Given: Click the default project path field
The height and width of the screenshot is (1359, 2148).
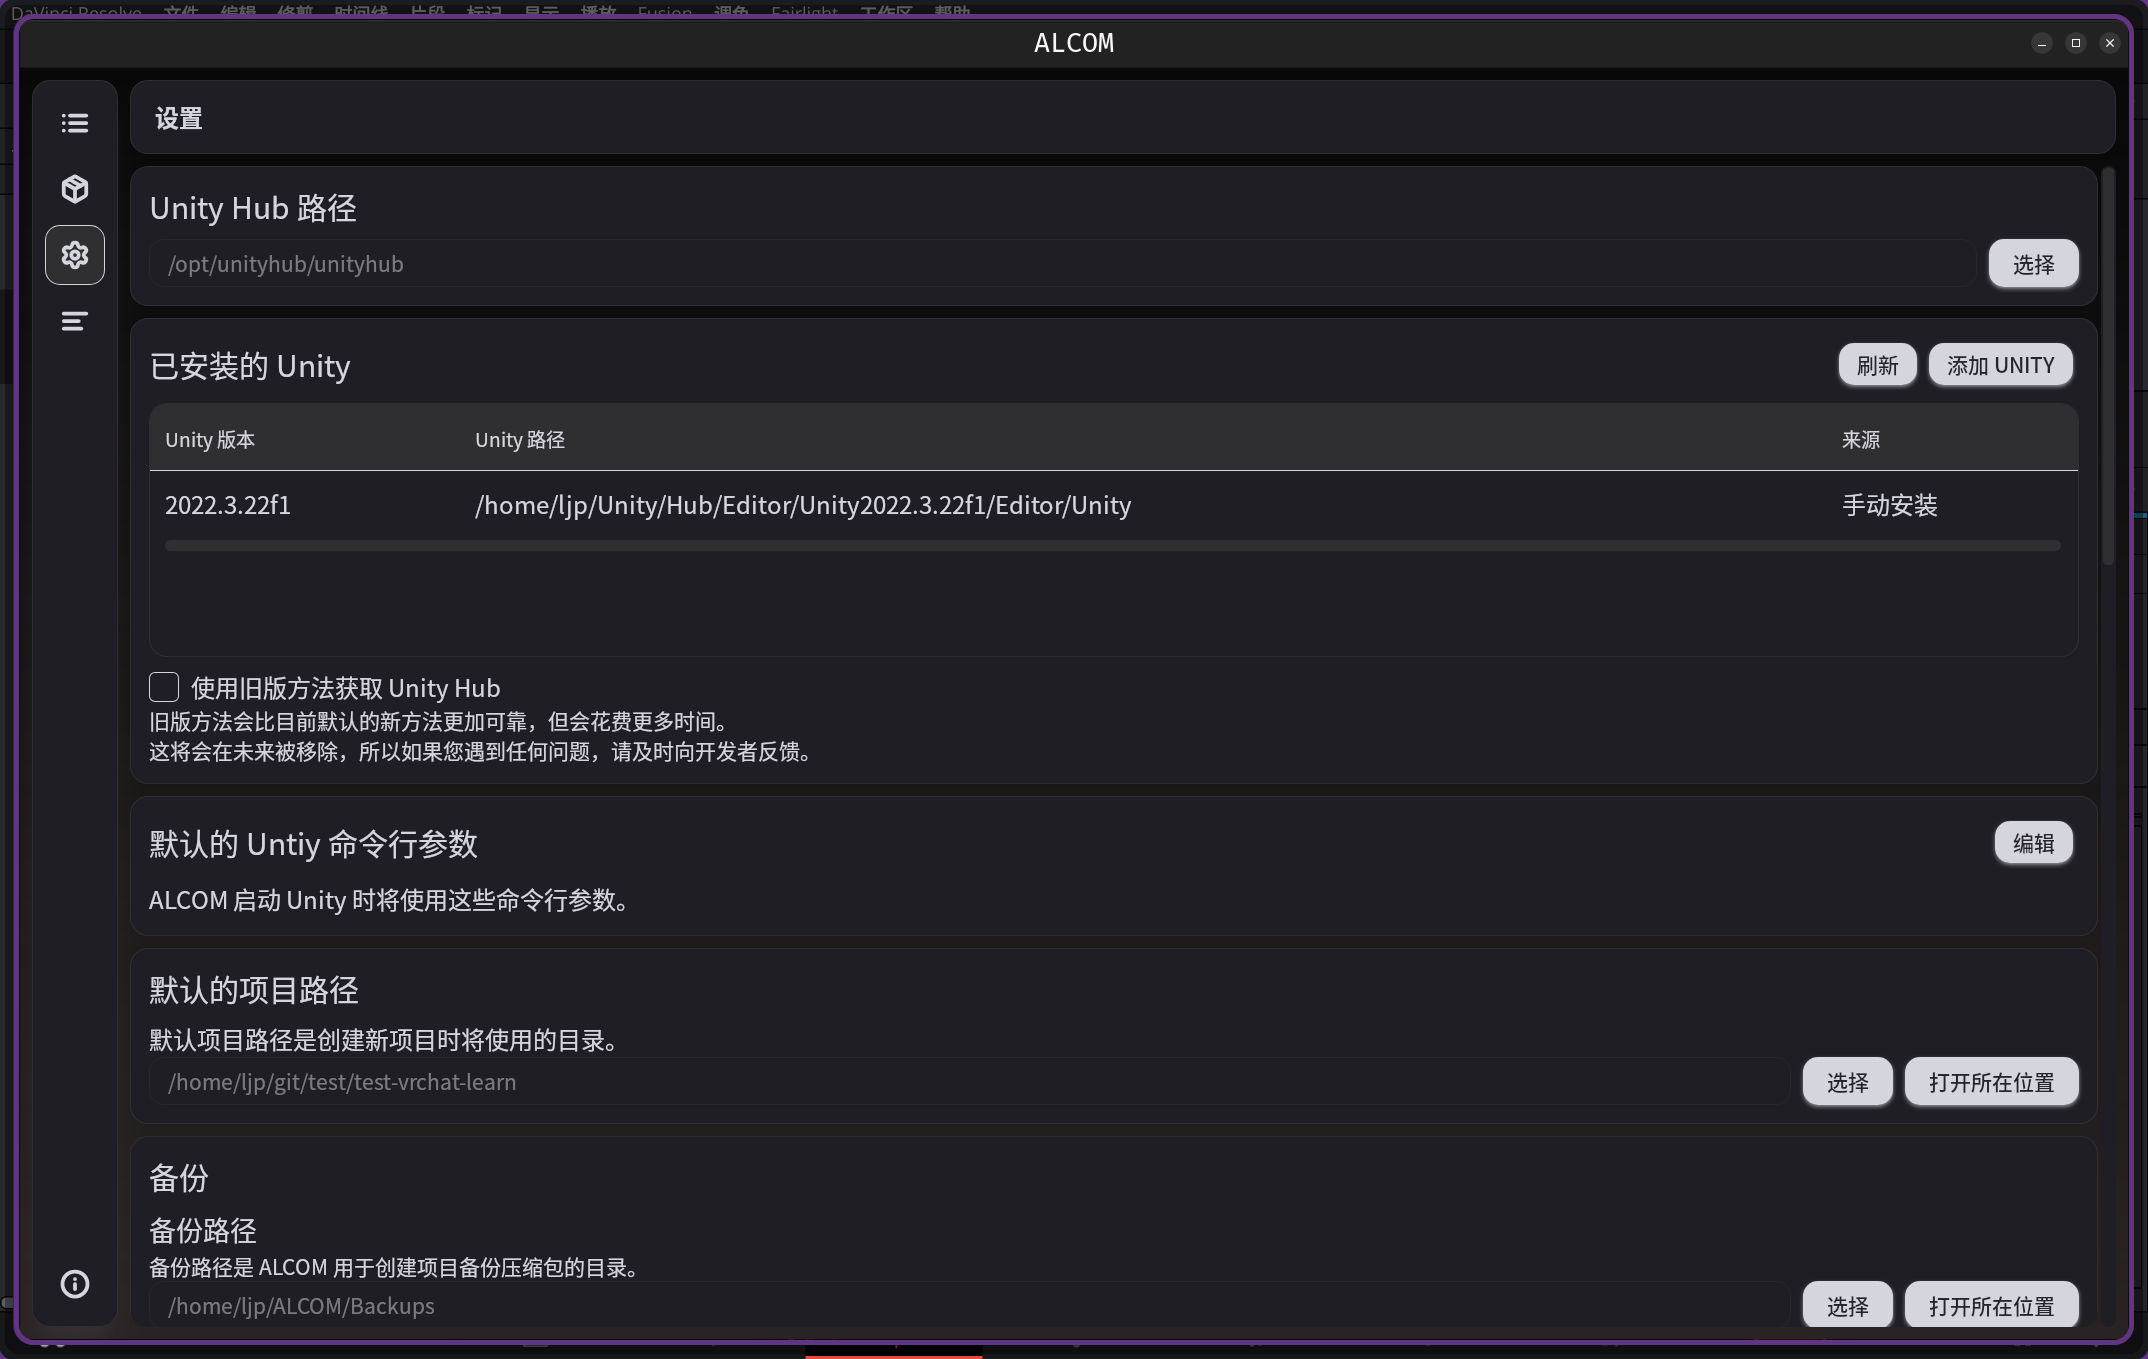Looking at the screenshot, I should click(x=968, y=1082).
